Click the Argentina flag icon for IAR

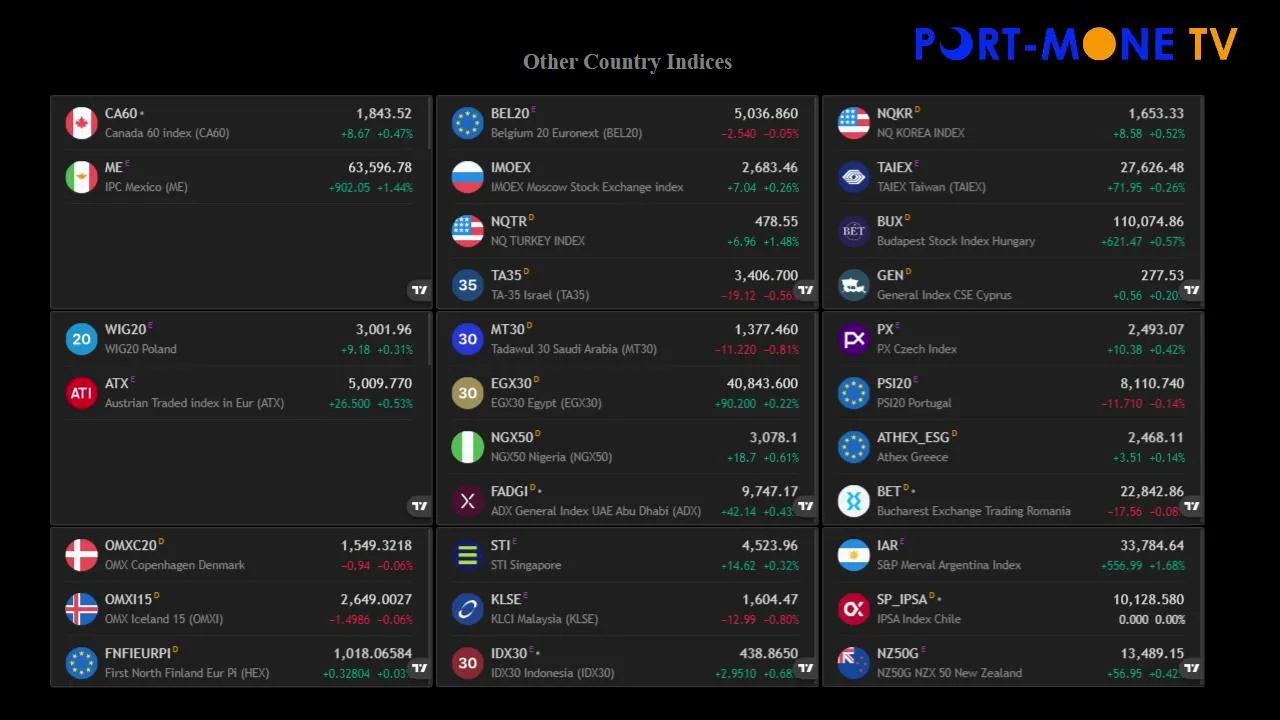(853, 555)
